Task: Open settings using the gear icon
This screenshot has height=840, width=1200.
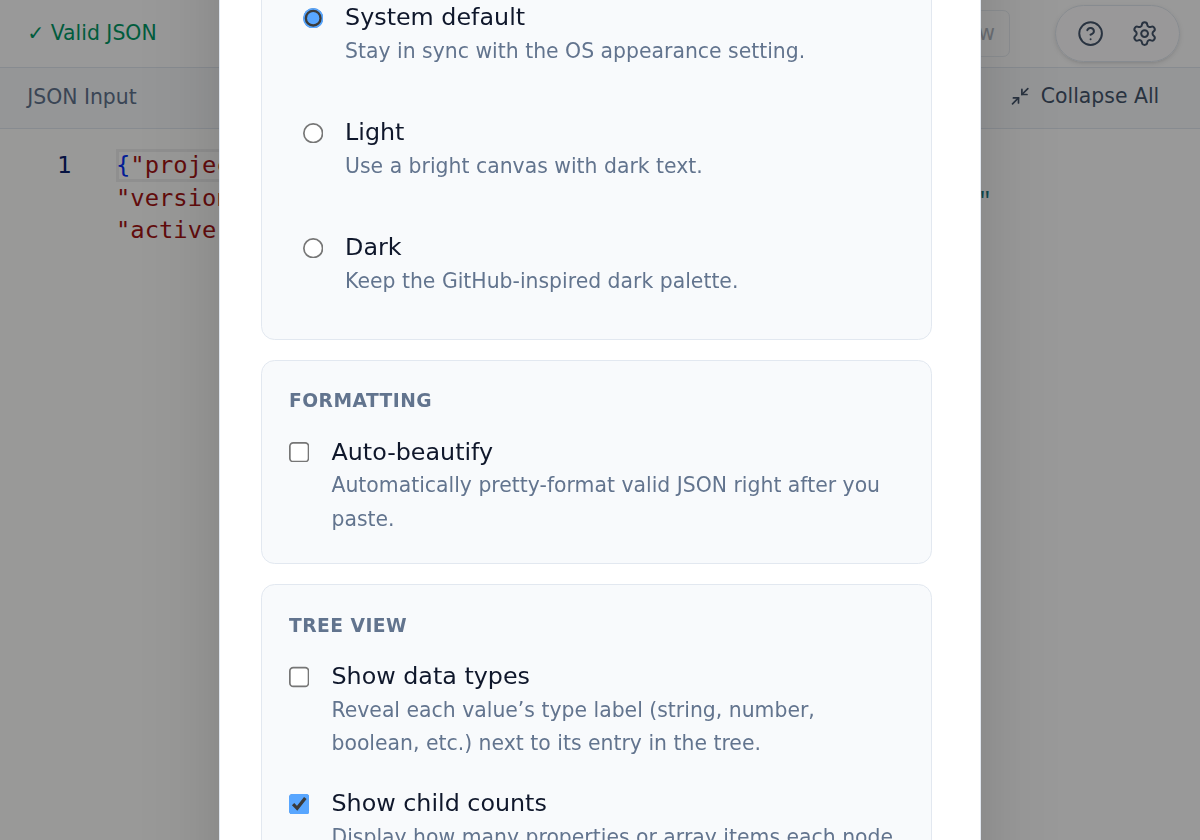Action: [x=1144, y=33]
